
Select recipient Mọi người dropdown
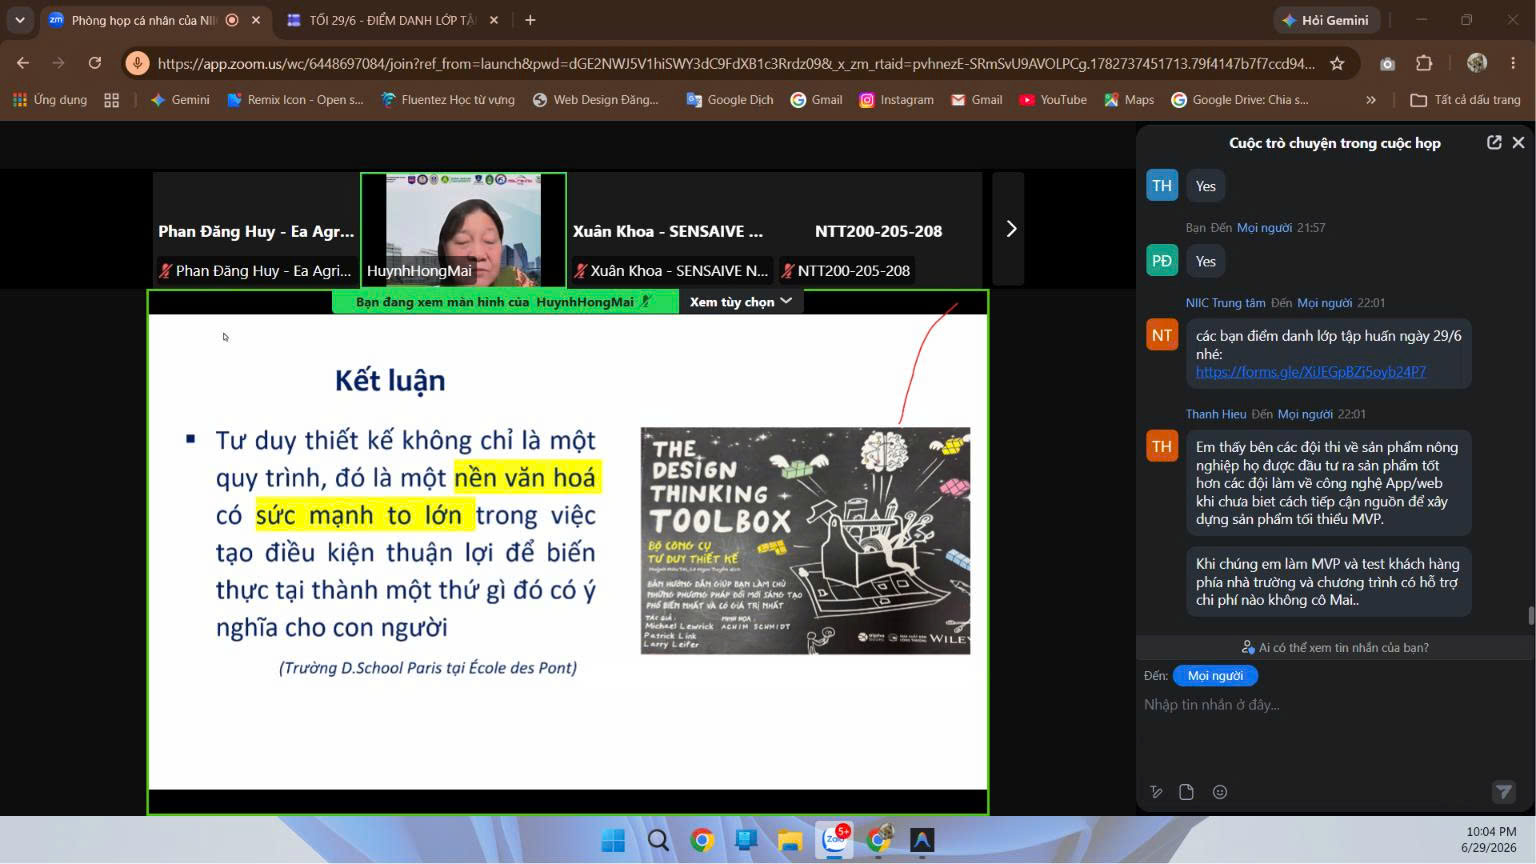click(1215, 676)
